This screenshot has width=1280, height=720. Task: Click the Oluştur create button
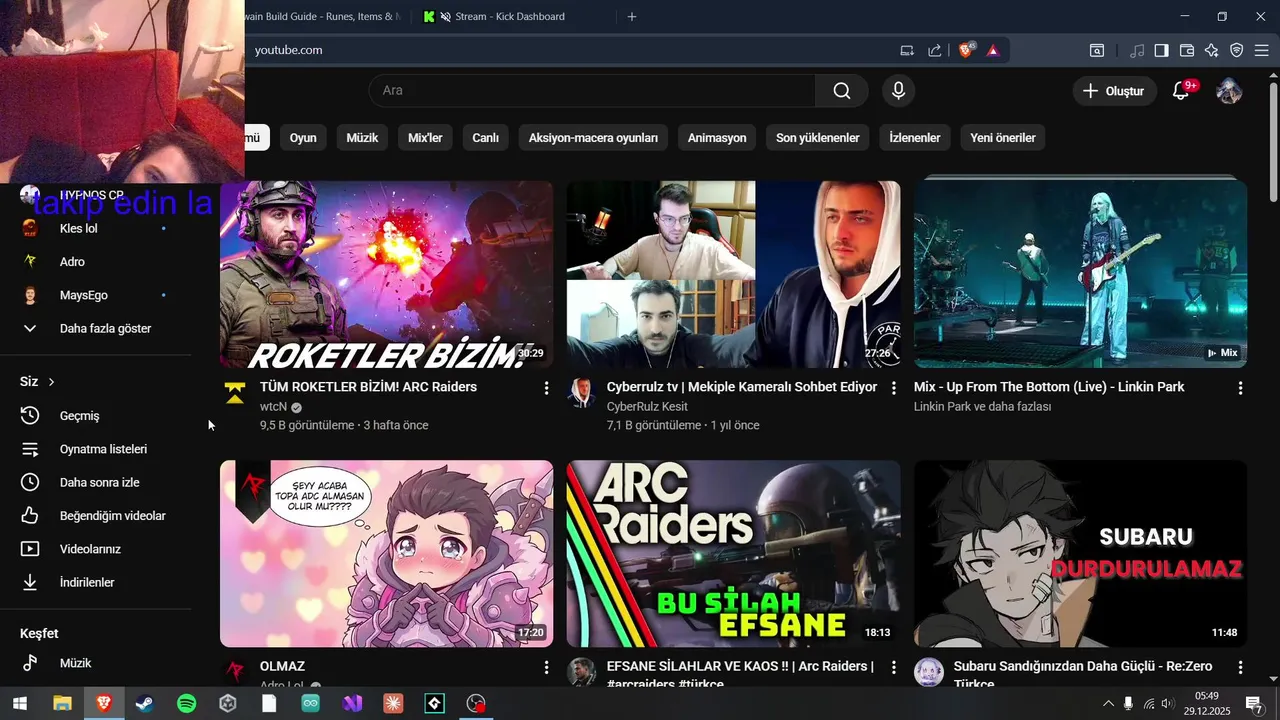click(x=1115, y=91)
